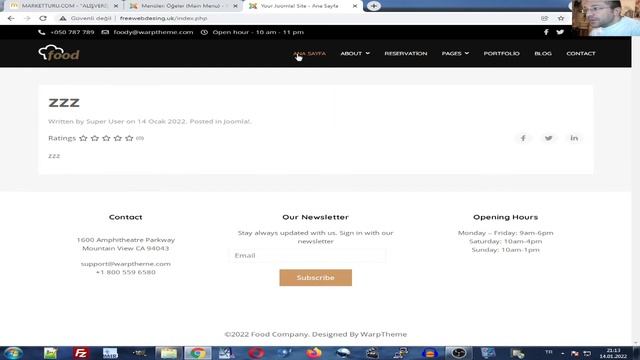Click the 'Our Newsletter' footer heading
Screen dimensions: 640x360
click(316, 217)
